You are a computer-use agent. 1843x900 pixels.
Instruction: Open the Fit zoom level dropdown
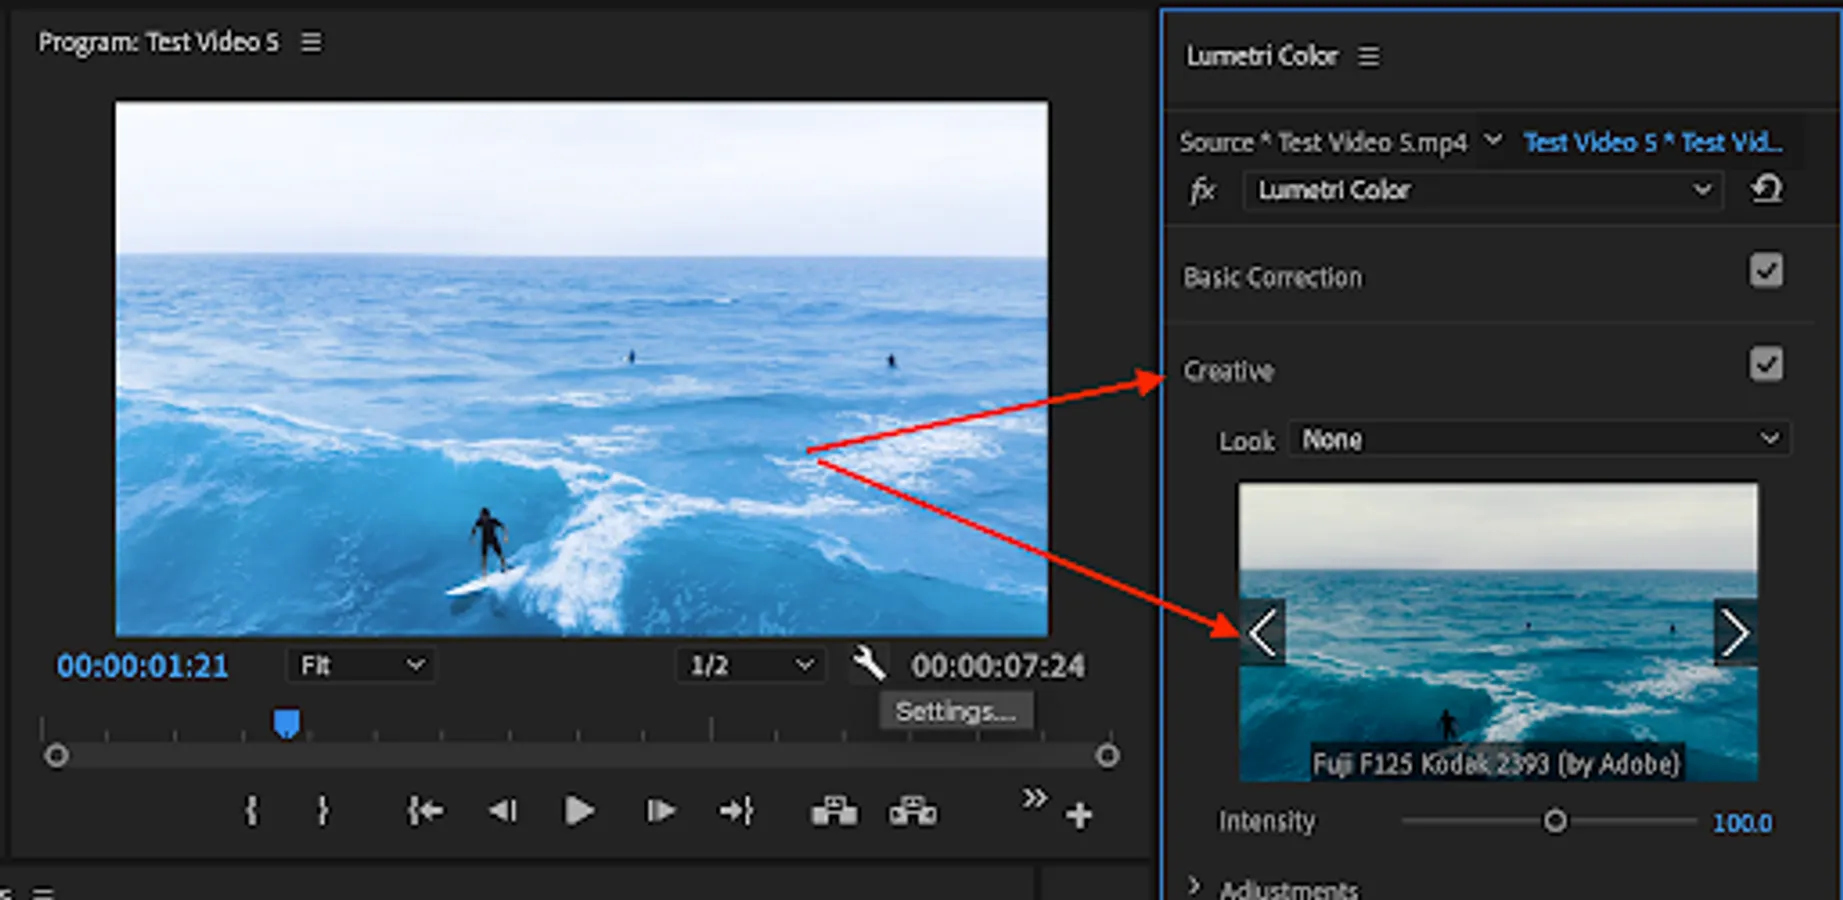361,665
